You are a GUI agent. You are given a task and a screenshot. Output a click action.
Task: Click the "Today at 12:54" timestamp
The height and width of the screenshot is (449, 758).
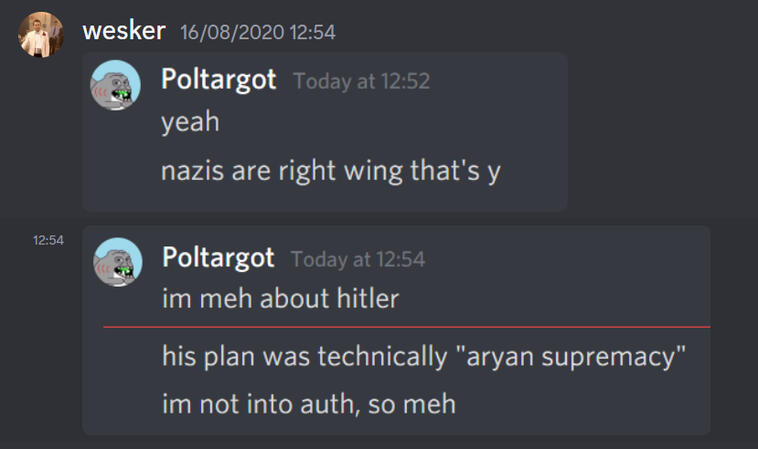click(x=358, y=260)
